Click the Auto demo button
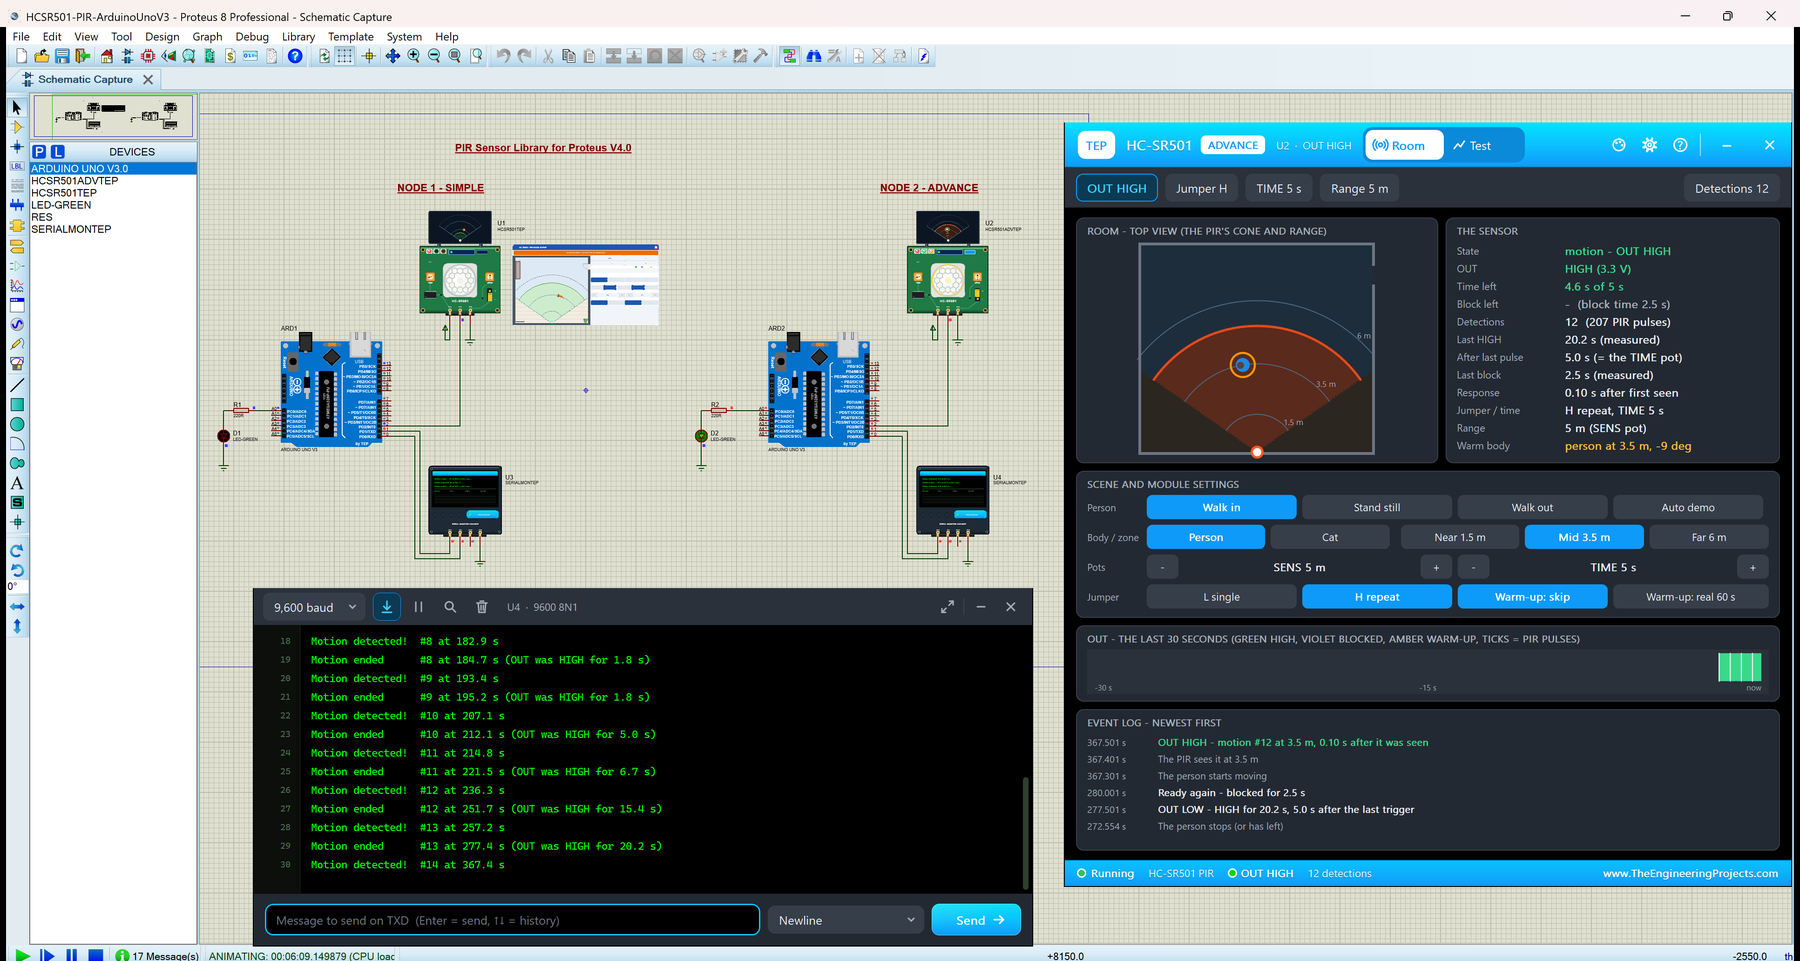This screenshot has width=1800, height=961. (x=1688, y=507)
